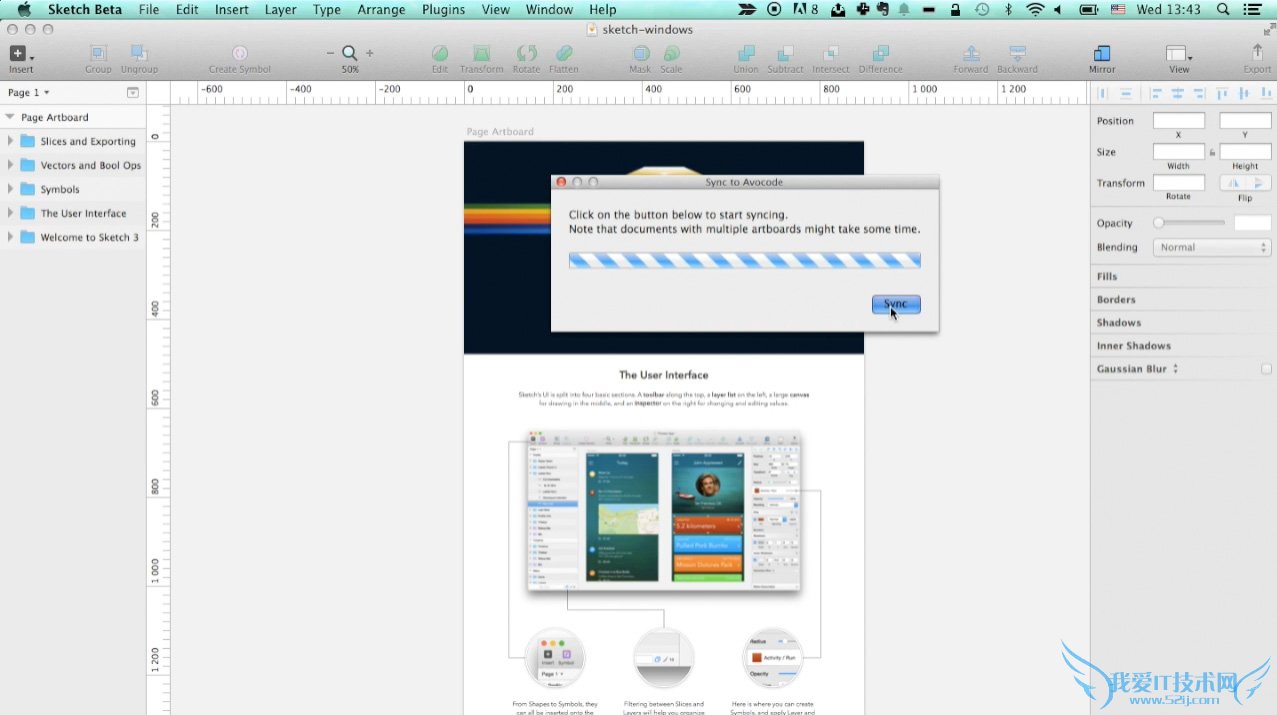
Task: Select the Rotate tool
Action: tap(526, 53)
